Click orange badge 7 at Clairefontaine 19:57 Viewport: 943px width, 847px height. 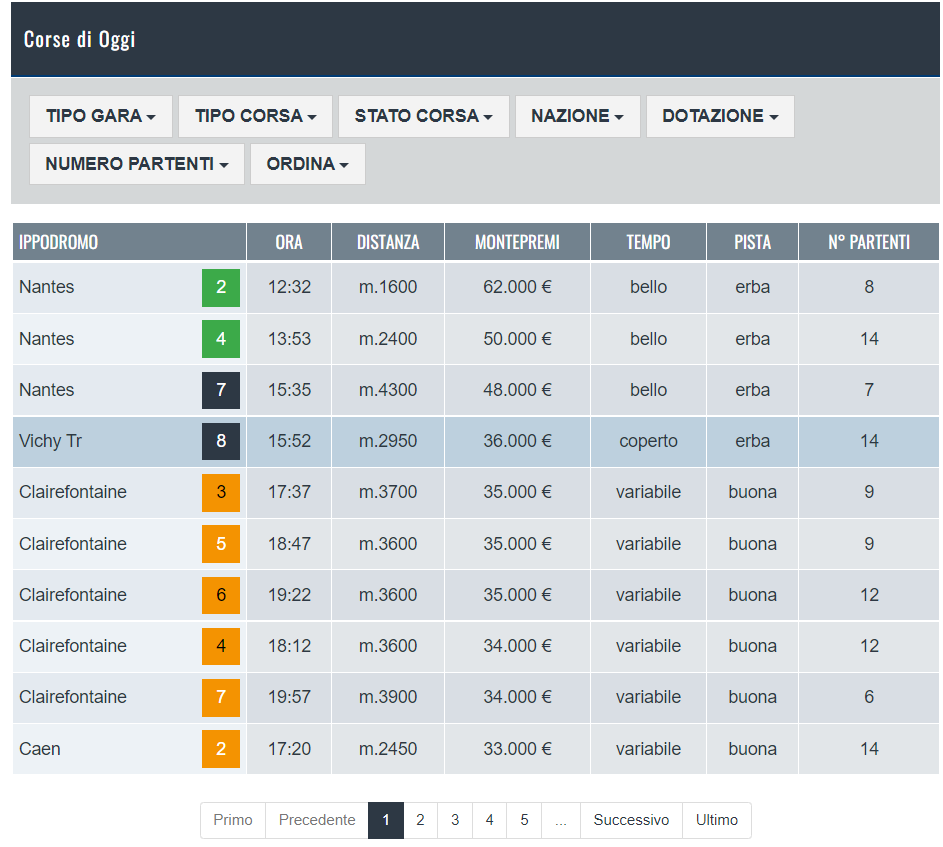(x=221, y=697)
